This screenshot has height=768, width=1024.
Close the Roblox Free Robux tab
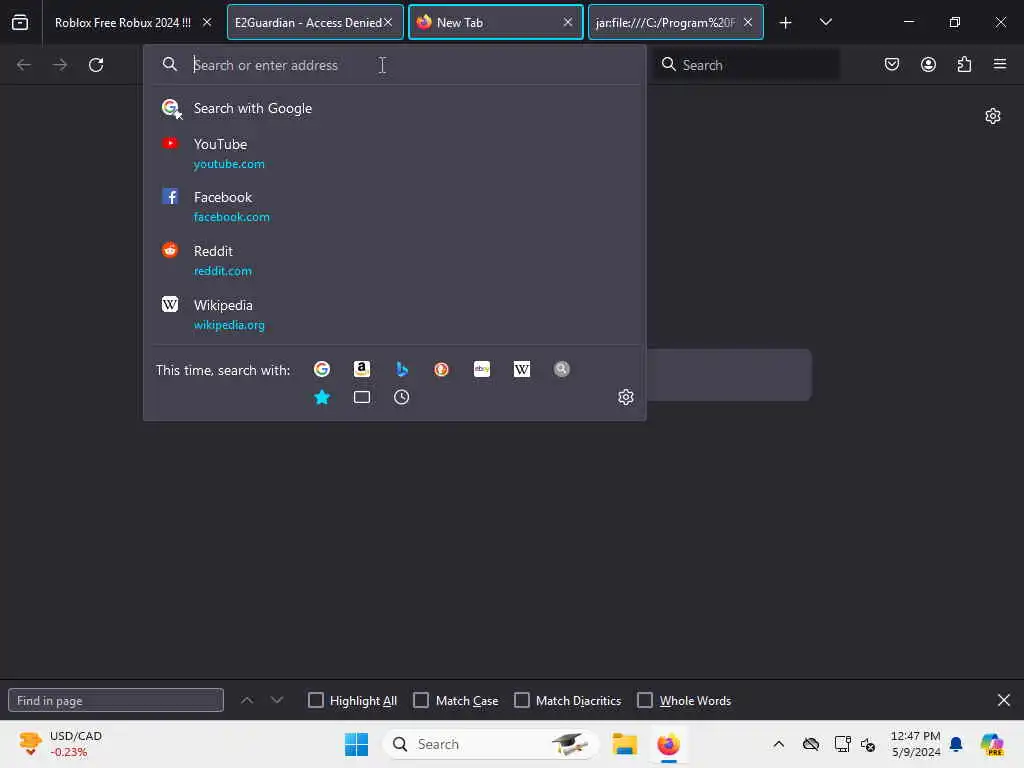[x=207, y=22]
